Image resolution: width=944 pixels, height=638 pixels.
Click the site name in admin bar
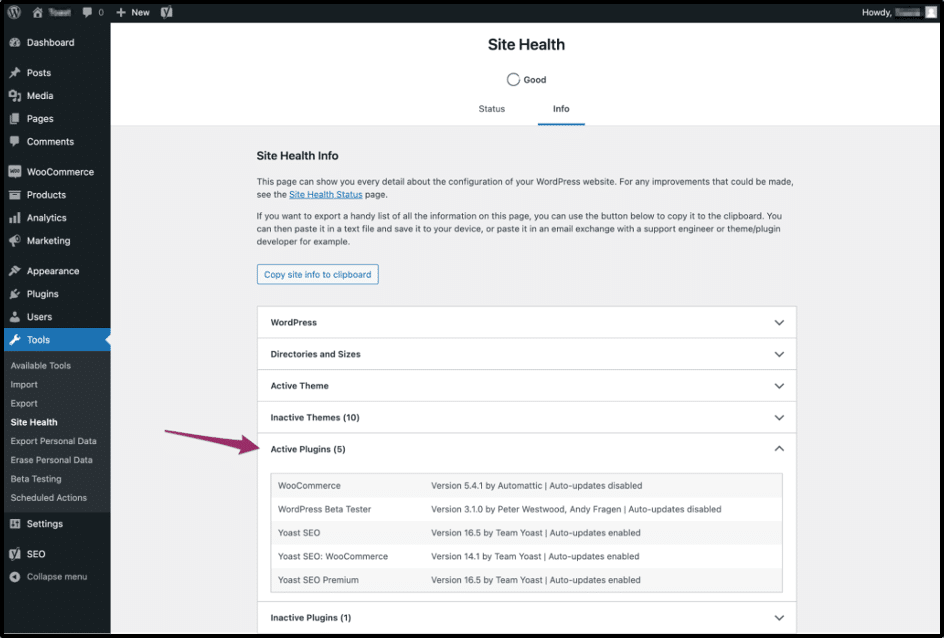tap(60, 12)
